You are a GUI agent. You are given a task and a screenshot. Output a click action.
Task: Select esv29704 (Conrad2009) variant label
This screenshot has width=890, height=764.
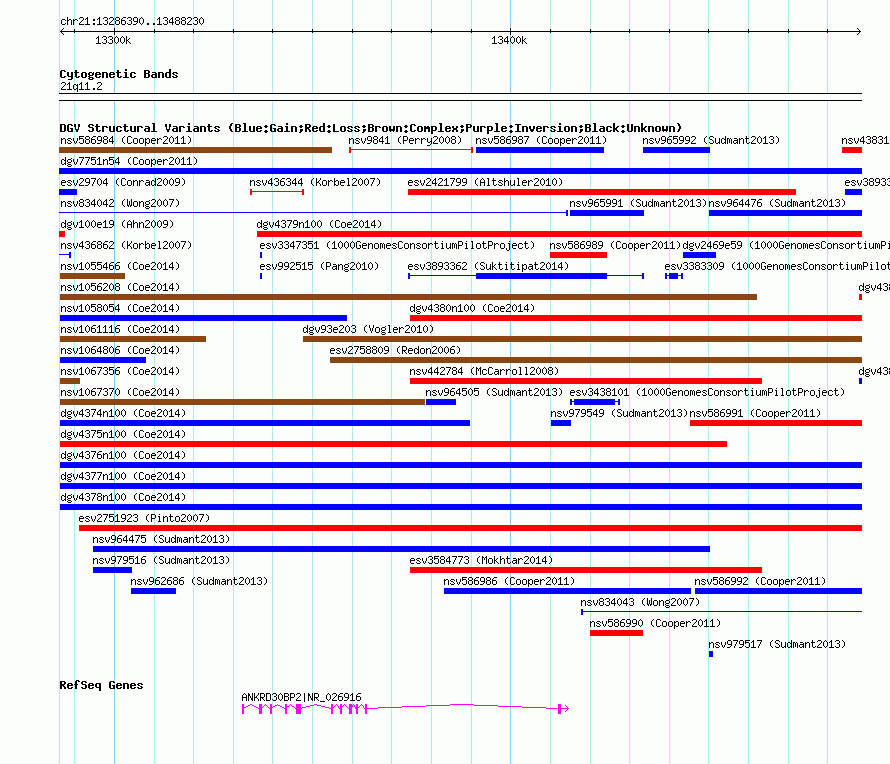(x=123, y=182)
